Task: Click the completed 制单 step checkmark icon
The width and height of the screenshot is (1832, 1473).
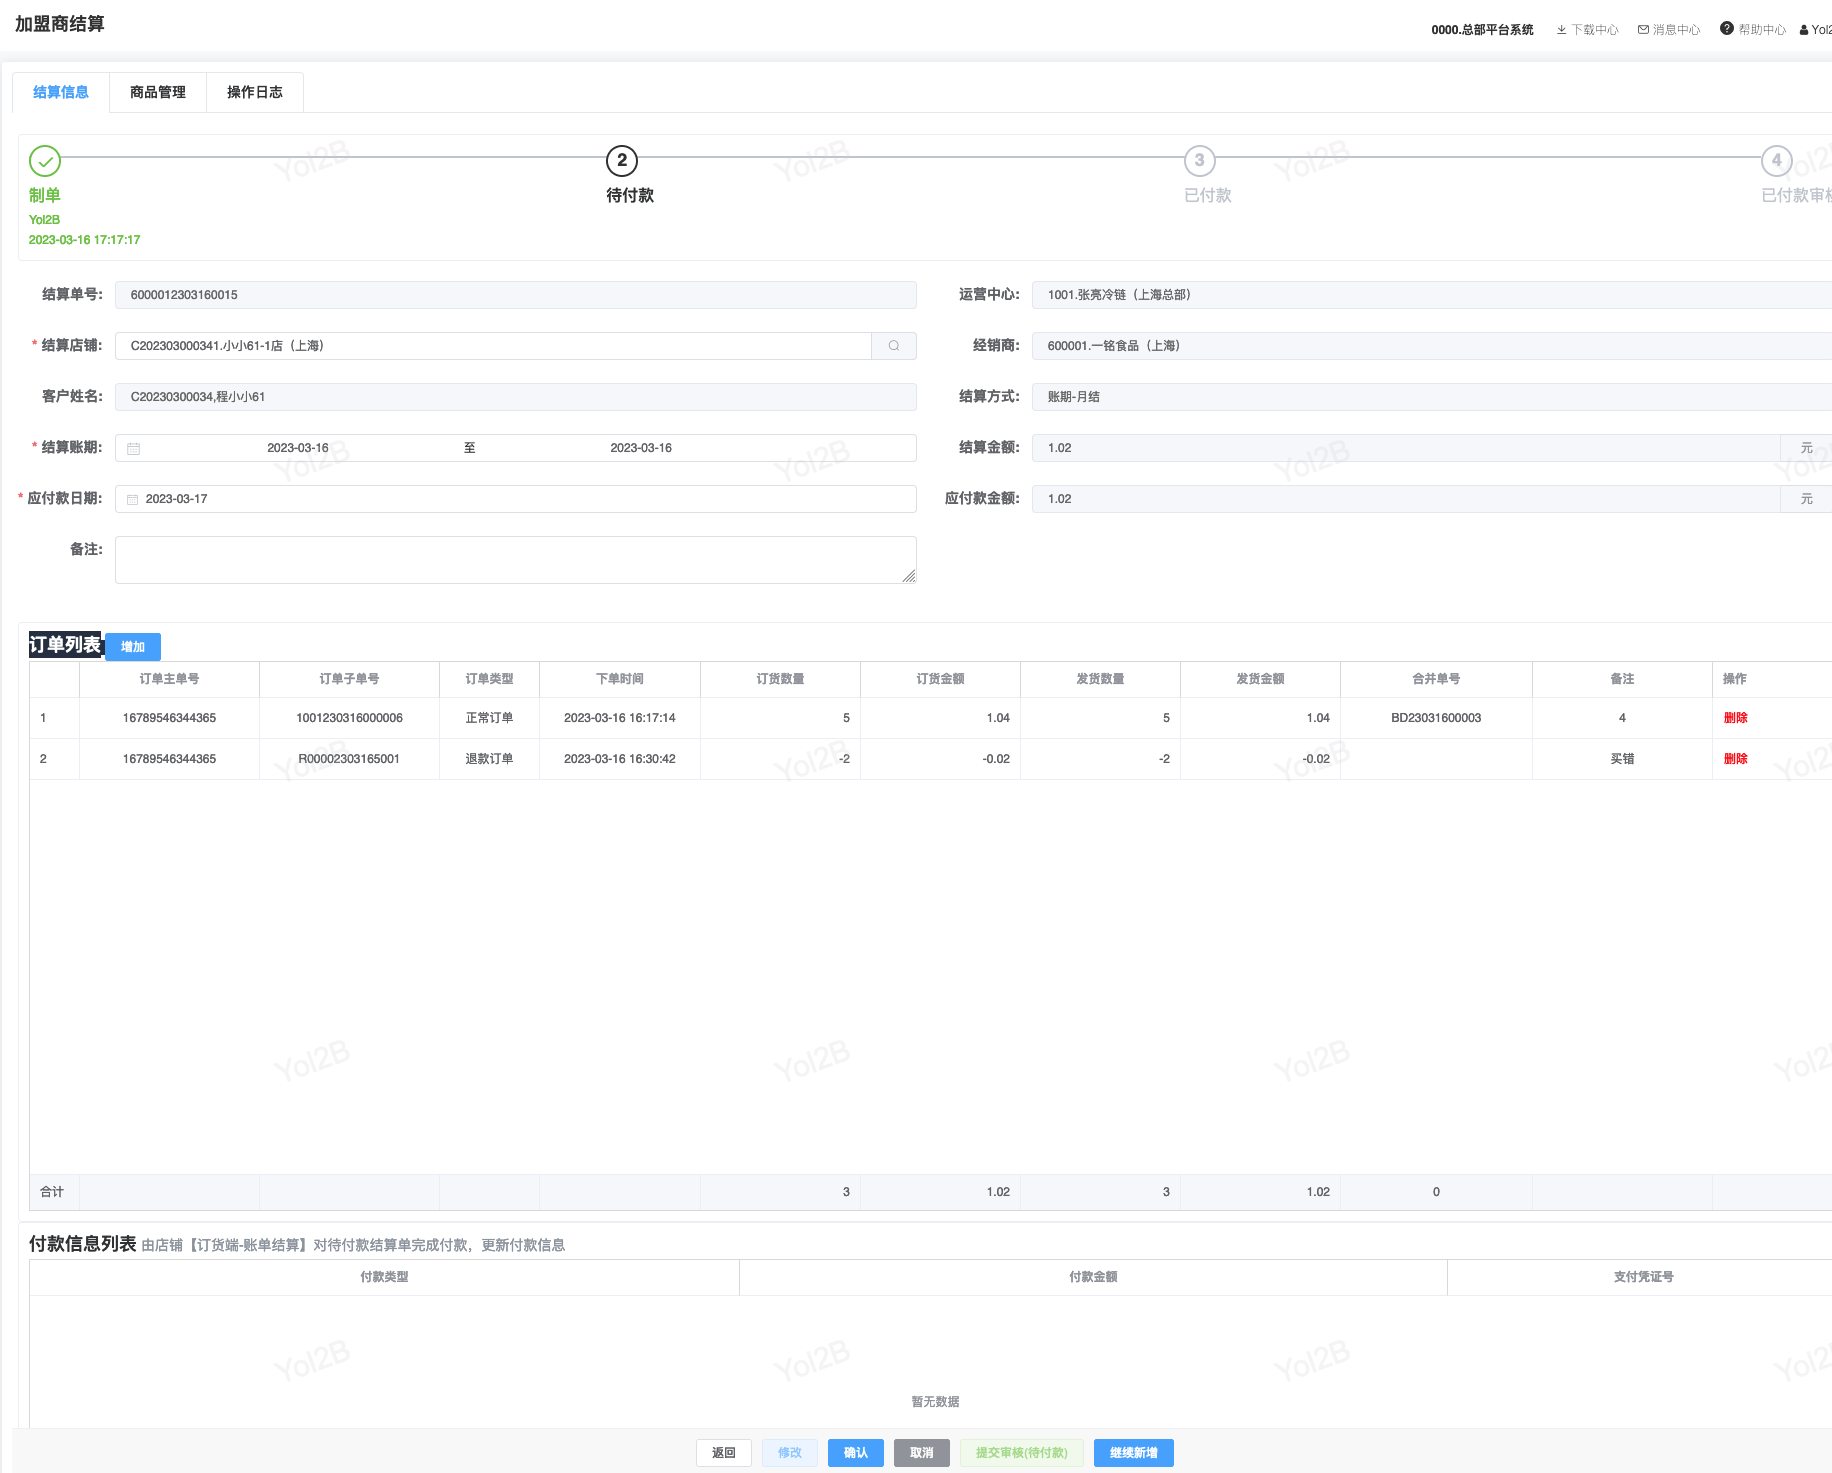Action: (45, 161)
